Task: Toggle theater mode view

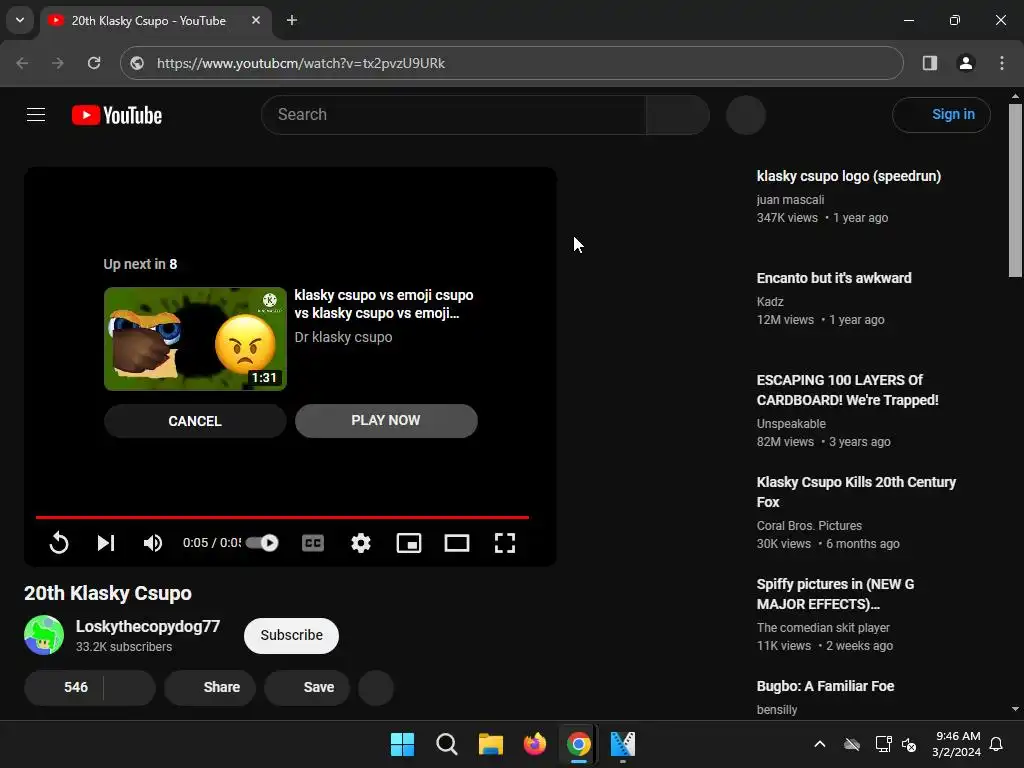Action: point(456,543)
